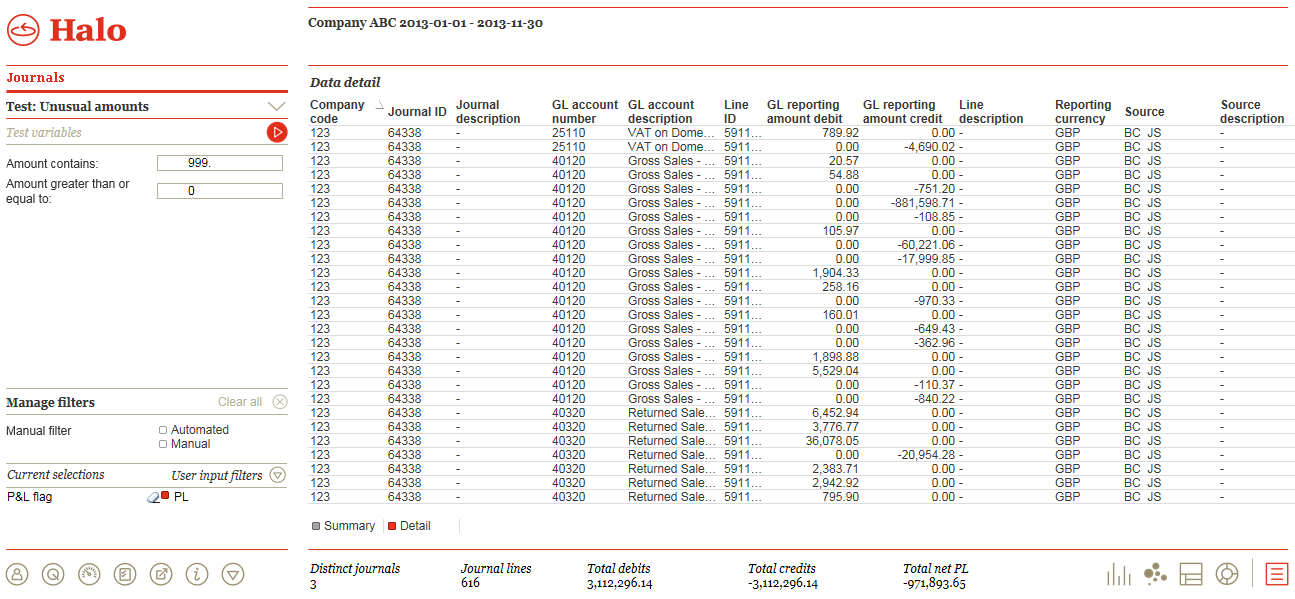1295x599 pixels.
Task: Select the credit amount -20,954.28 cell
Action: [x=926, y=455]
